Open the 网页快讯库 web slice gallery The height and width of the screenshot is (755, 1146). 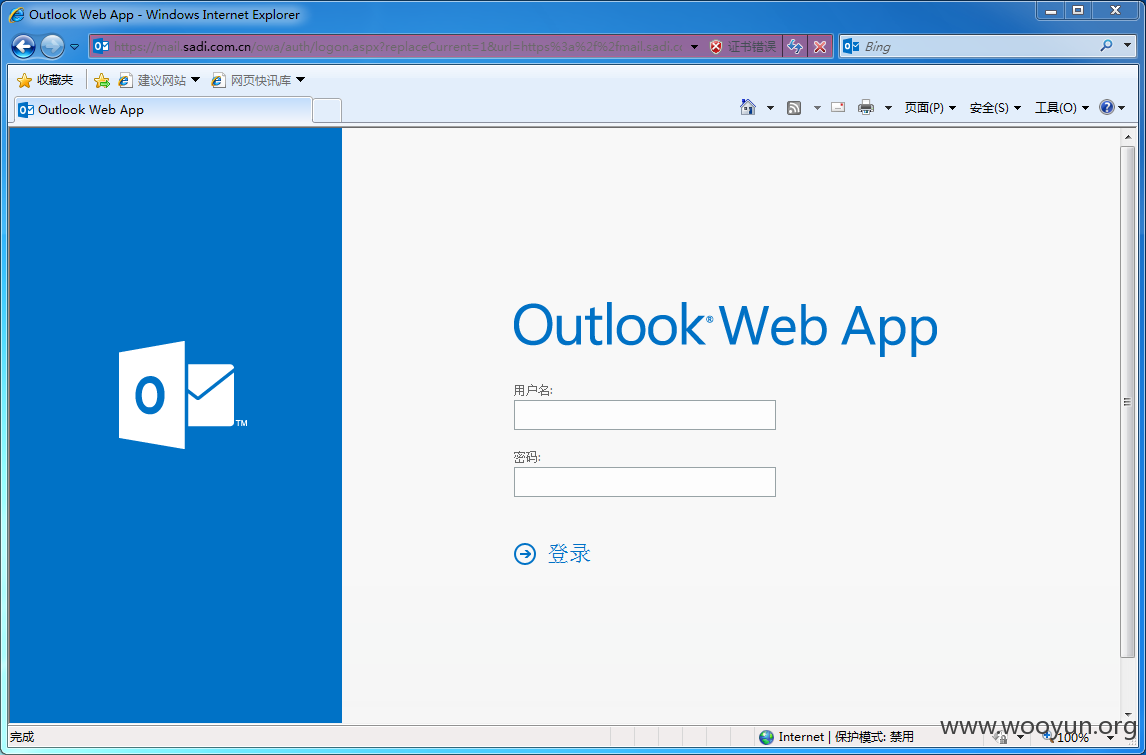click(x=251, y=80)
